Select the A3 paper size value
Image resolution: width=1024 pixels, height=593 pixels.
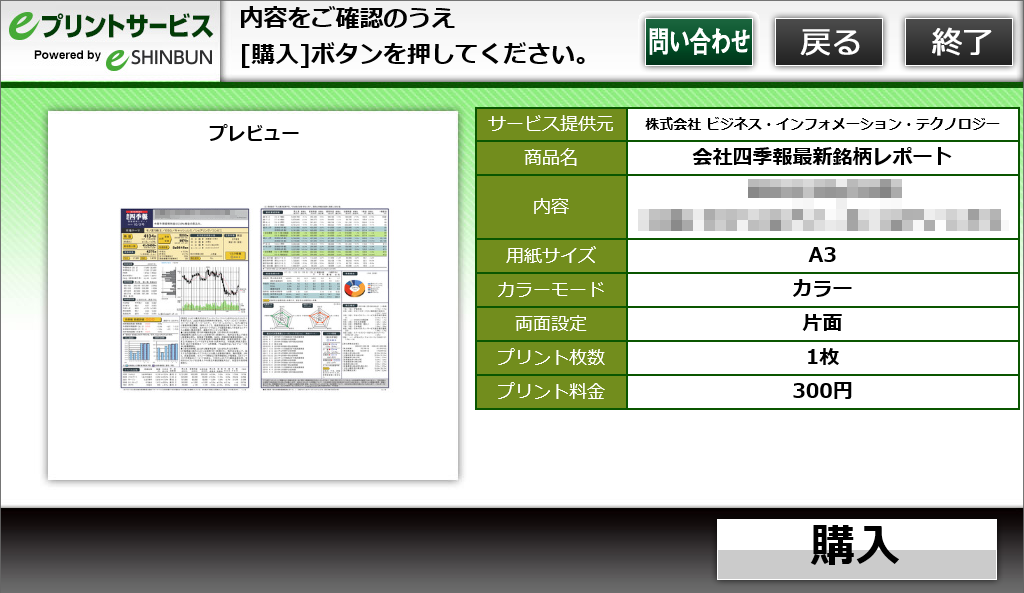(822, 255)
